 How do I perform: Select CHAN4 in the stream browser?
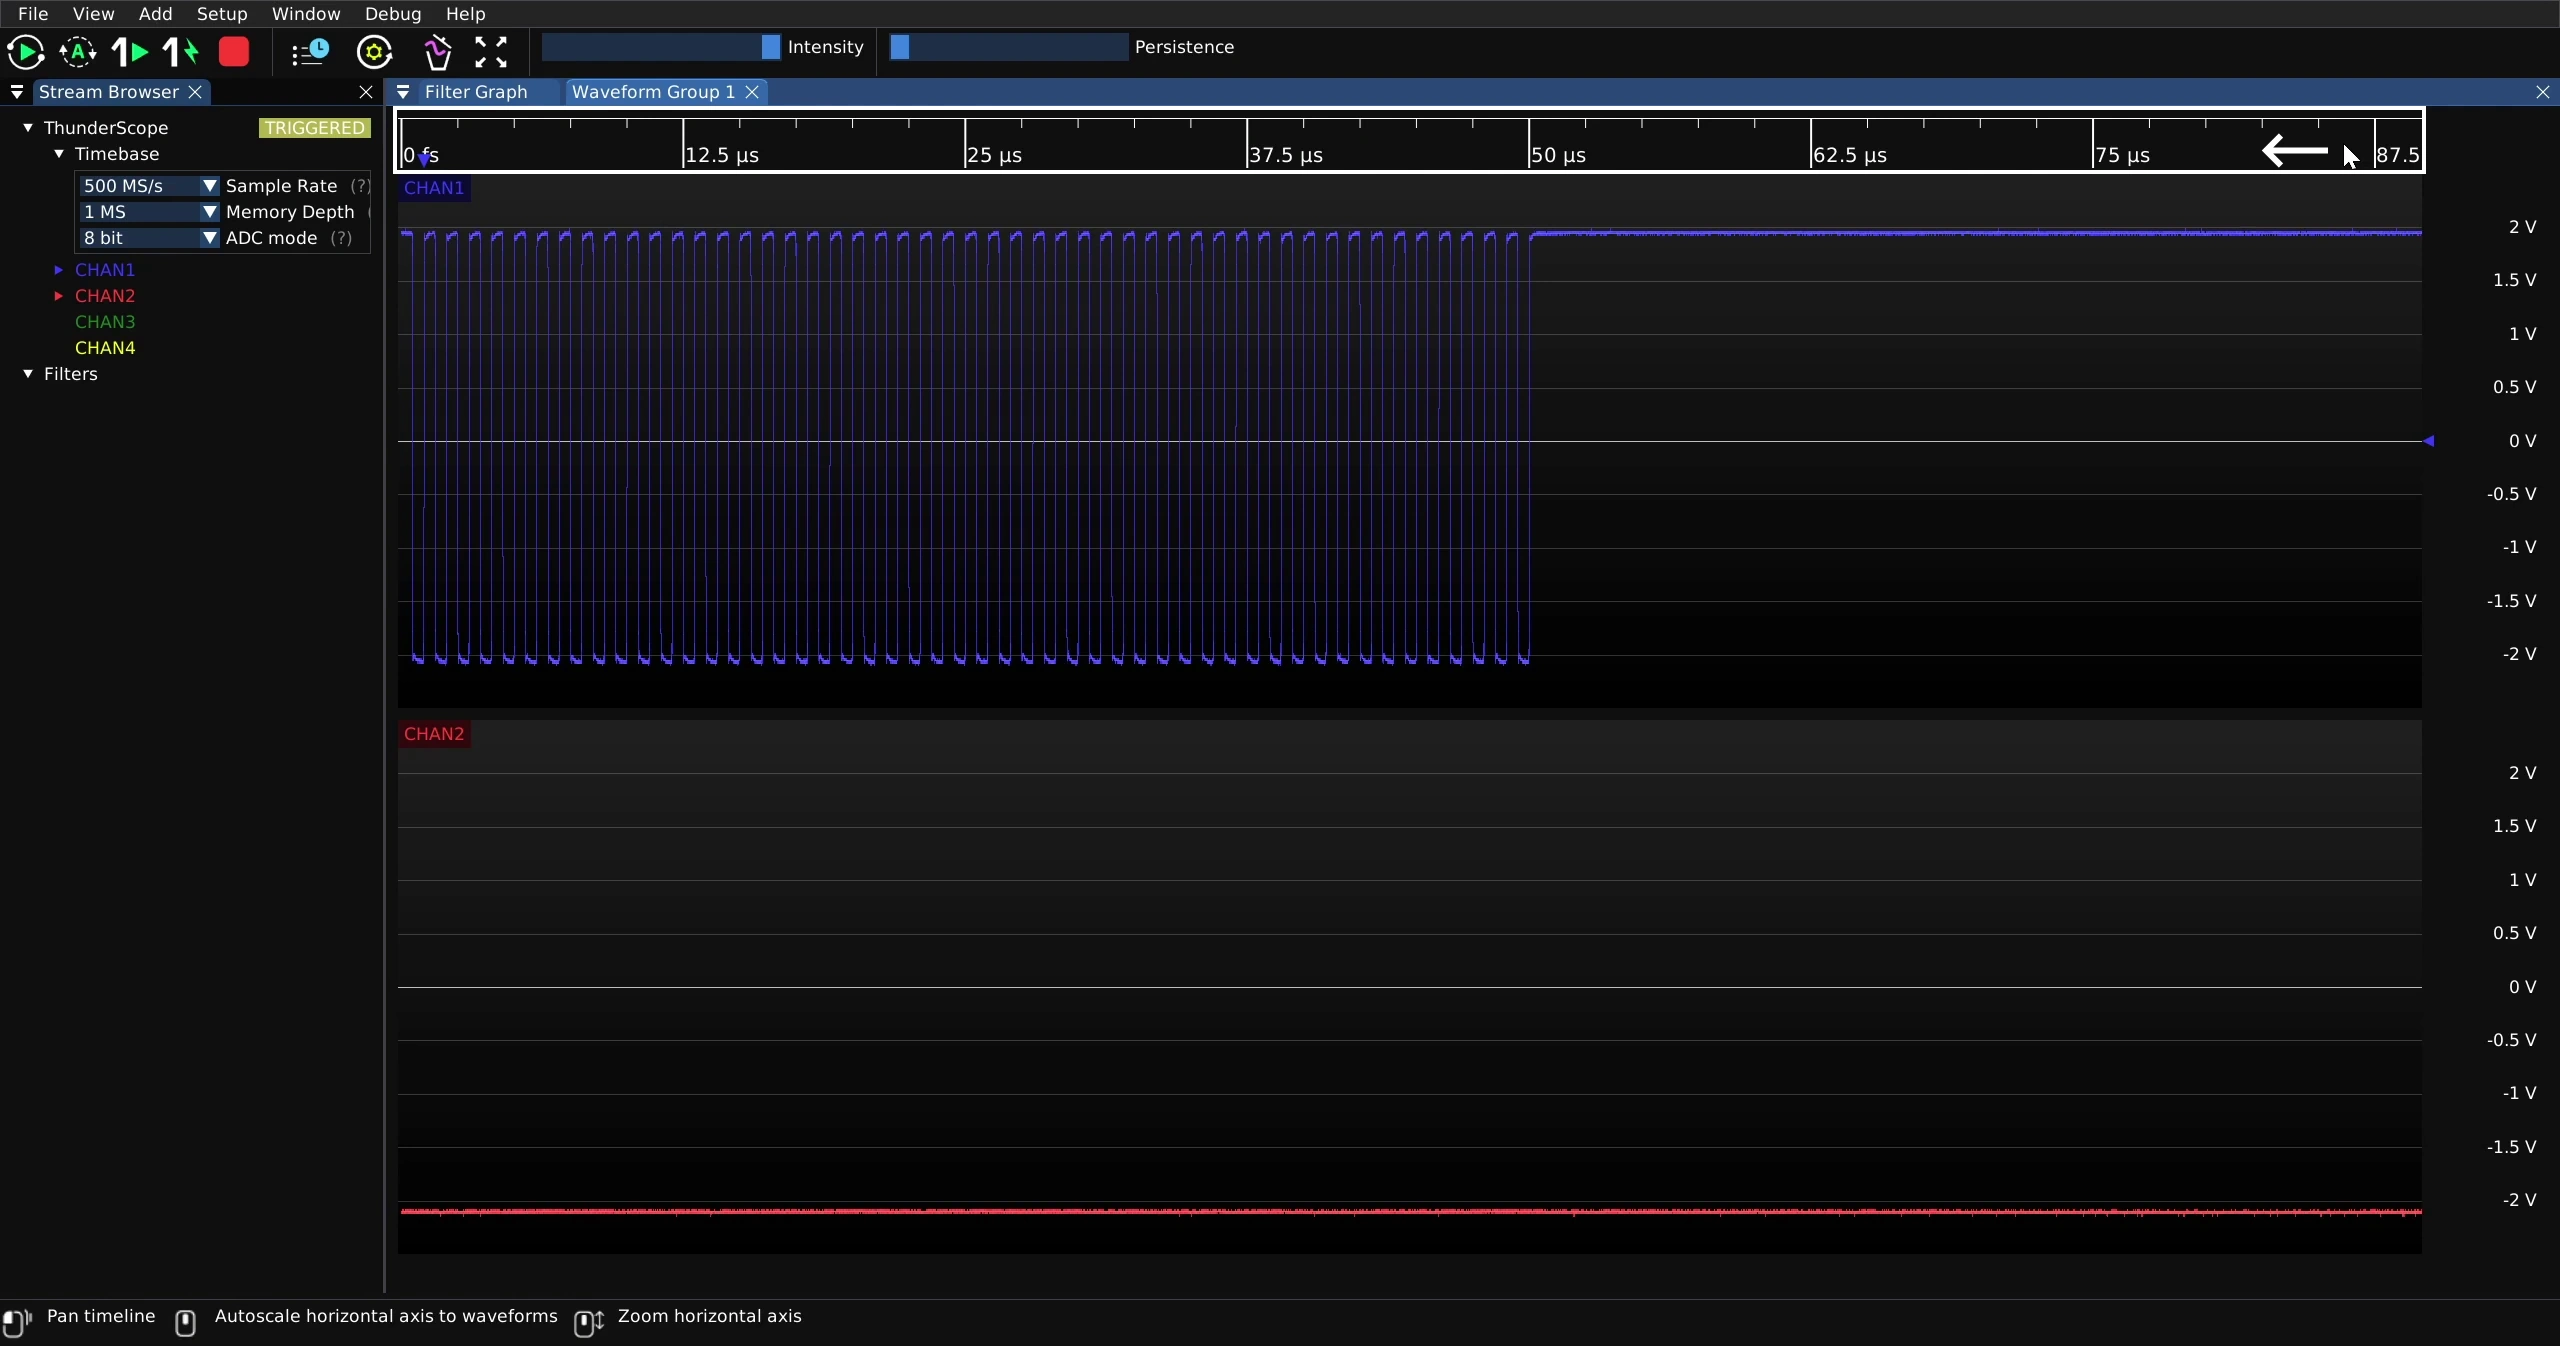[x=105, y=348]
